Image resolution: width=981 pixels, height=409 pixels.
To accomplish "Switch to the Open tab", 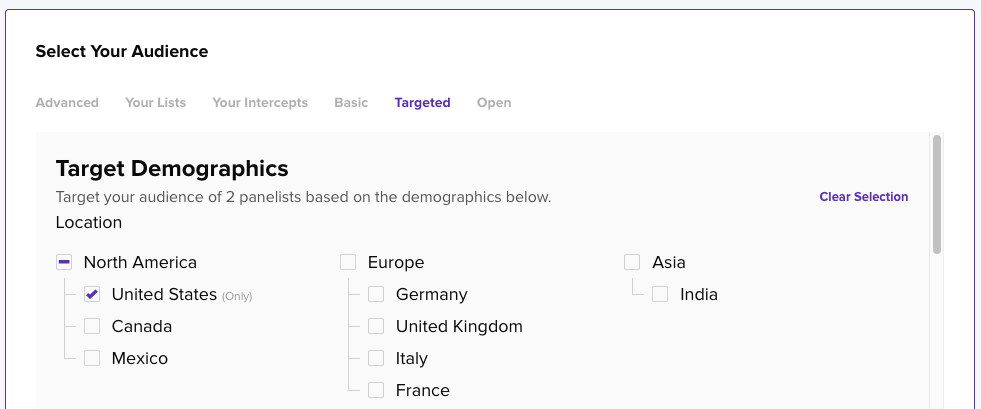I will pyautogui.click(x=494, y=103).
